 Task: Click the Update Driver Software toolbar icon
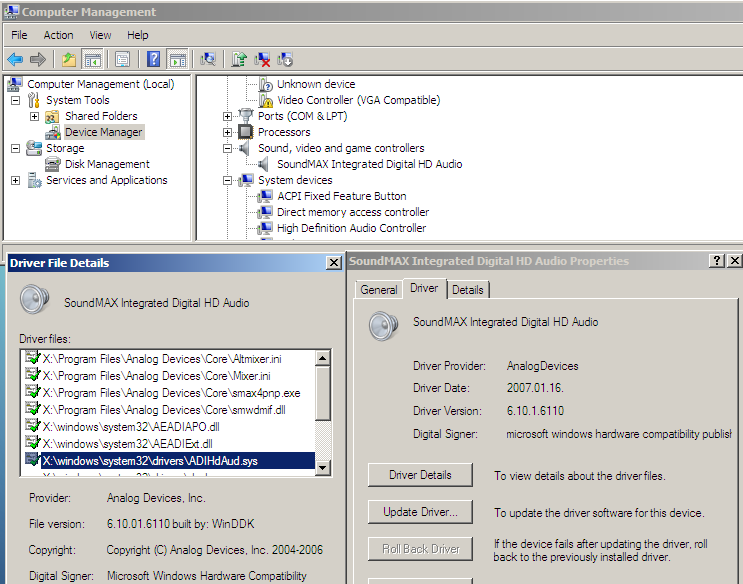239,59
